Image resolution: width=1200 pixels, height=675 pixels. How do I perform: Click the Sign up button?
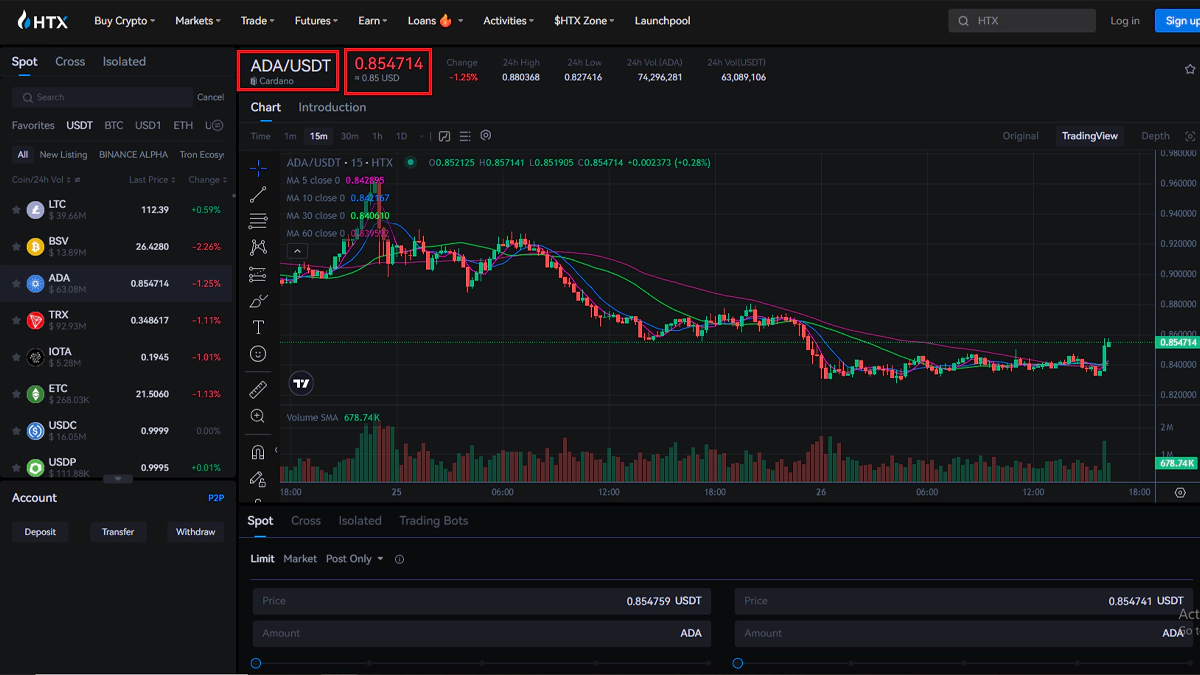tap(1177, 20)
